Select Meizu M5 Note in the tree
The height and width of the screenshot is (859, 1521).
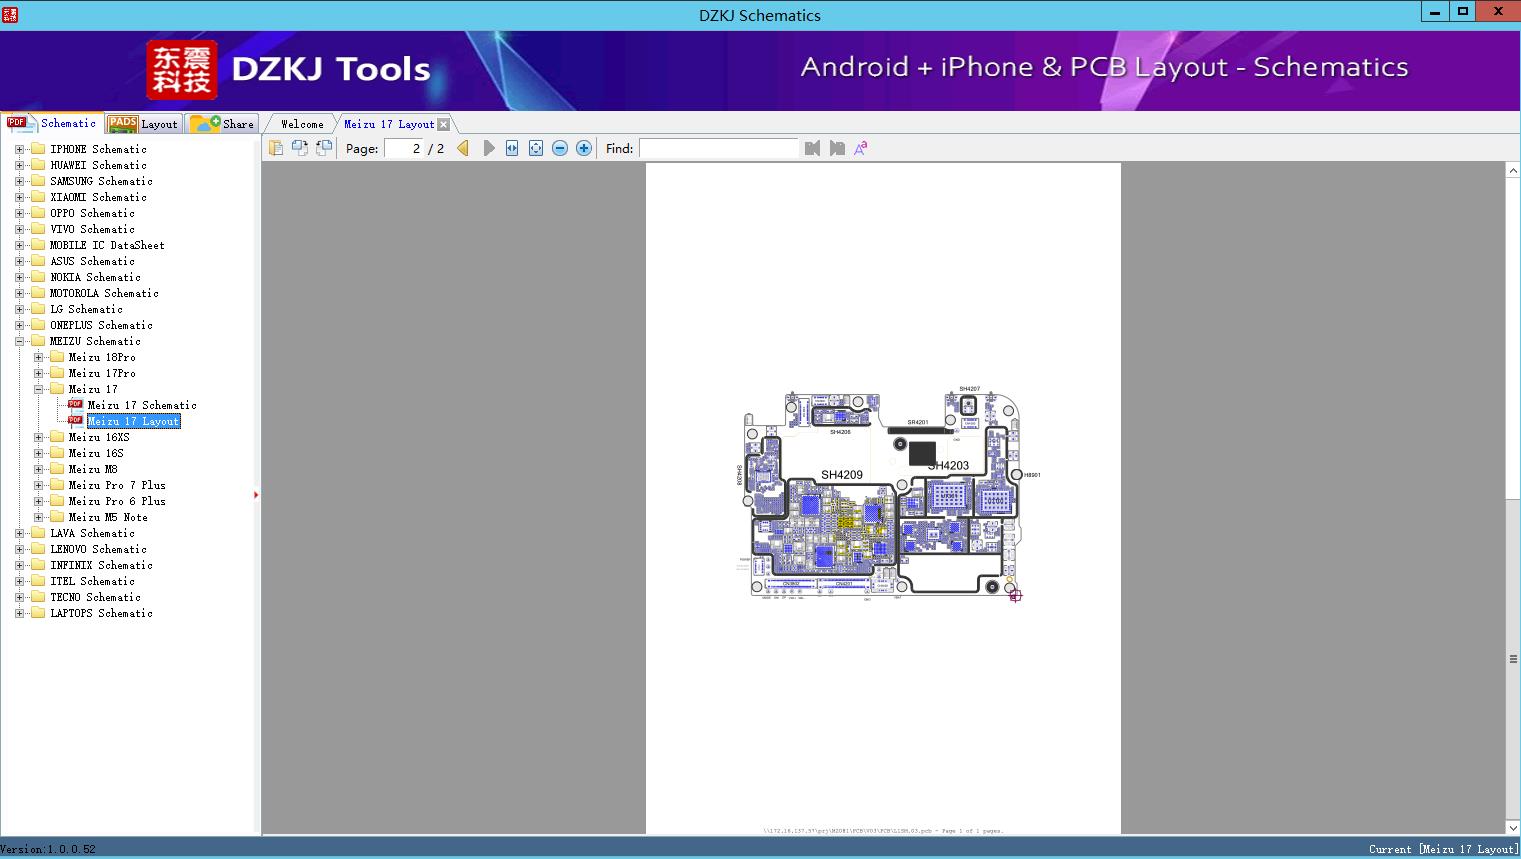[x=108, y=517]
